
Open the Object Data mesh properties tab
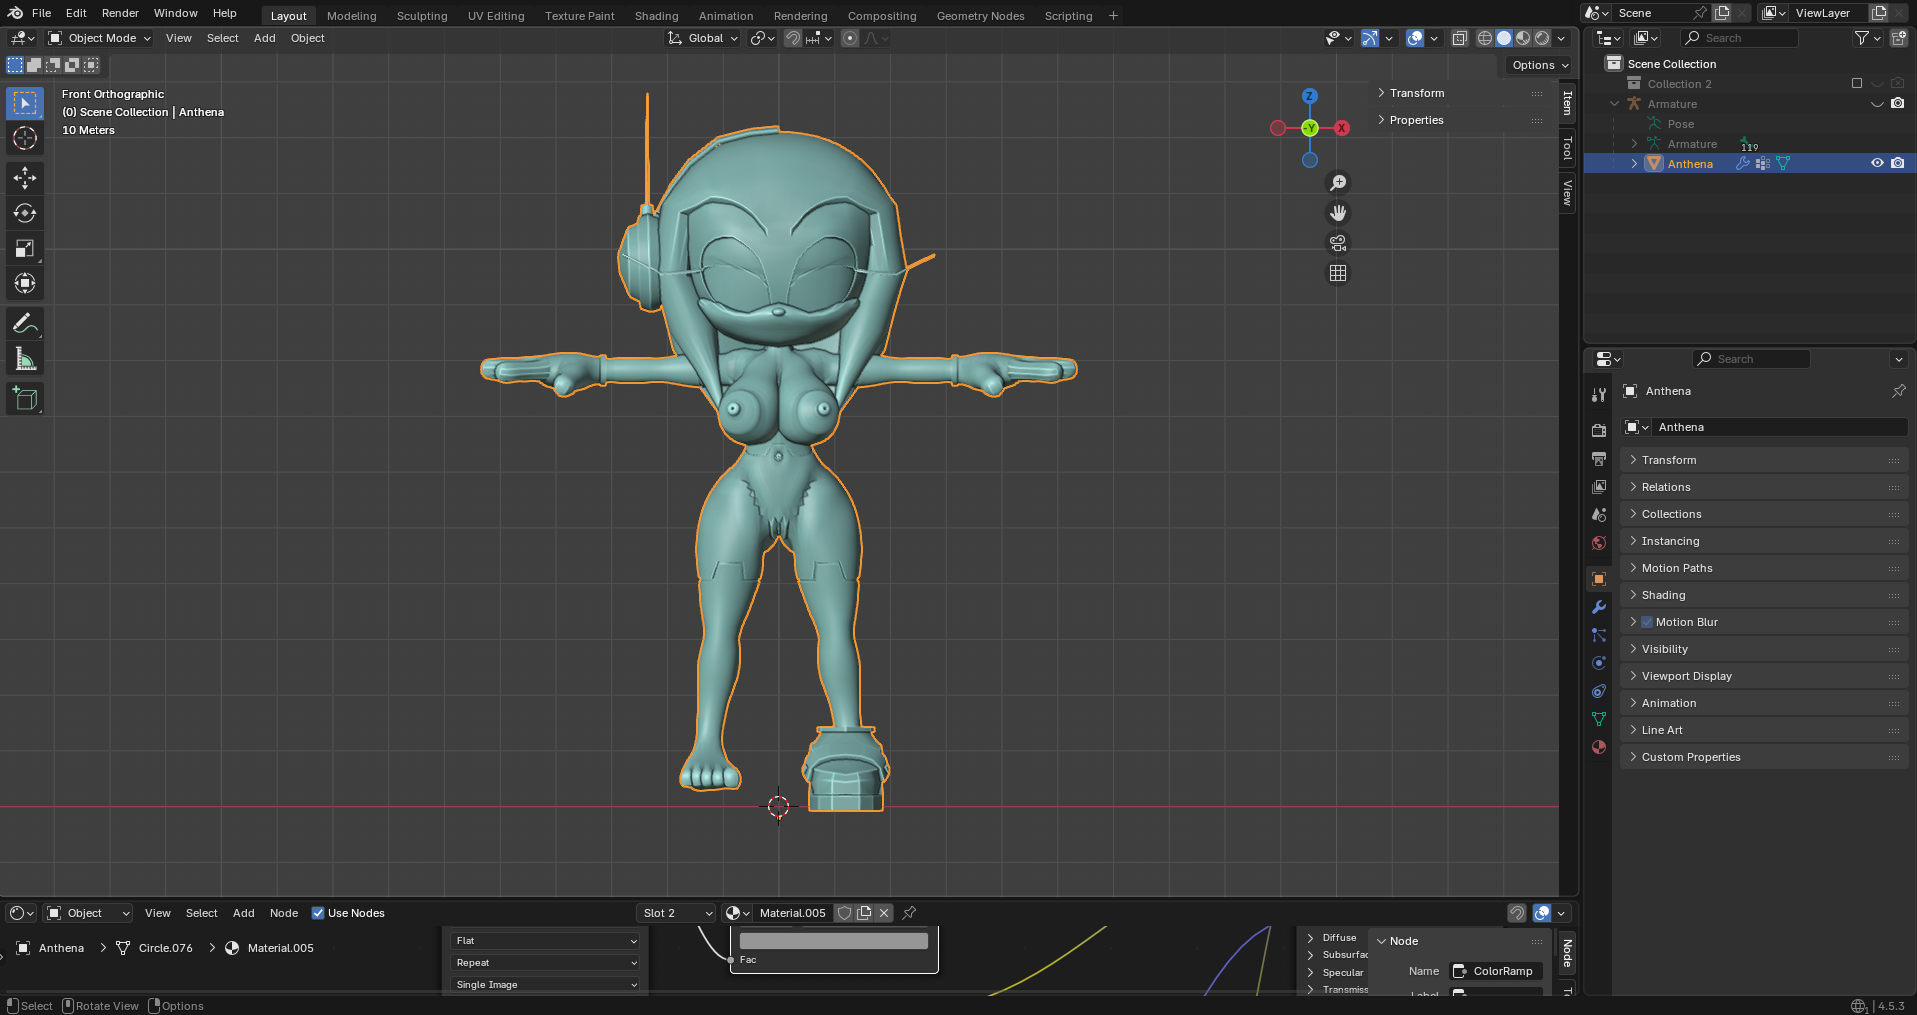point(1599,719)
